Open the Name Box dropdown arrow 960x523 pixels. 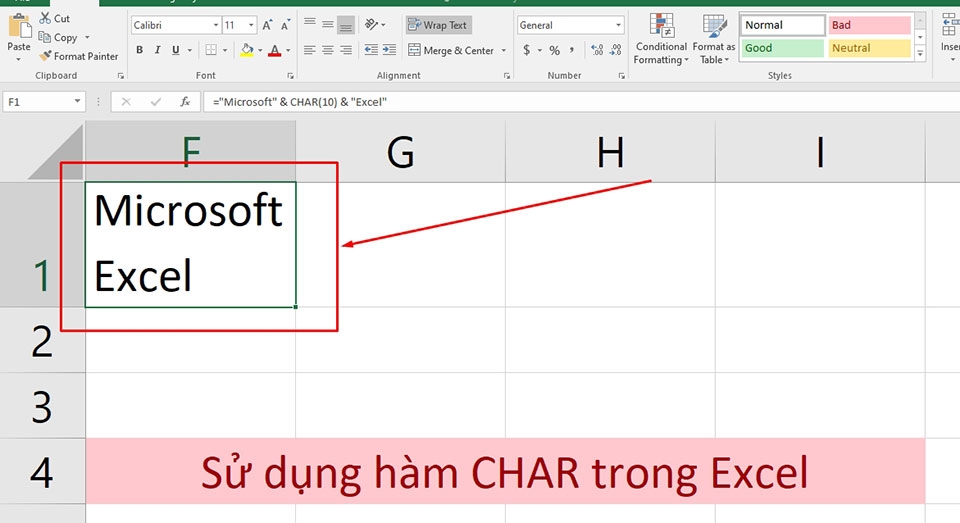(77, 102)
